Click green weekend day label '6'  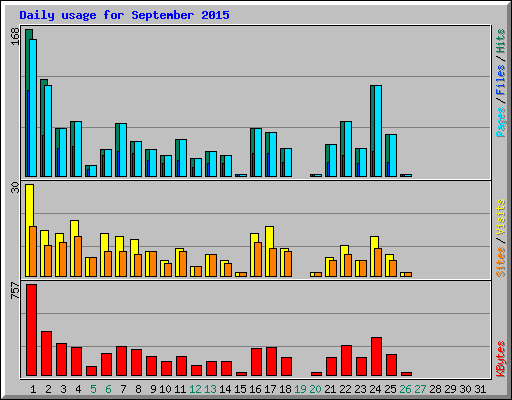coord(108,389)
